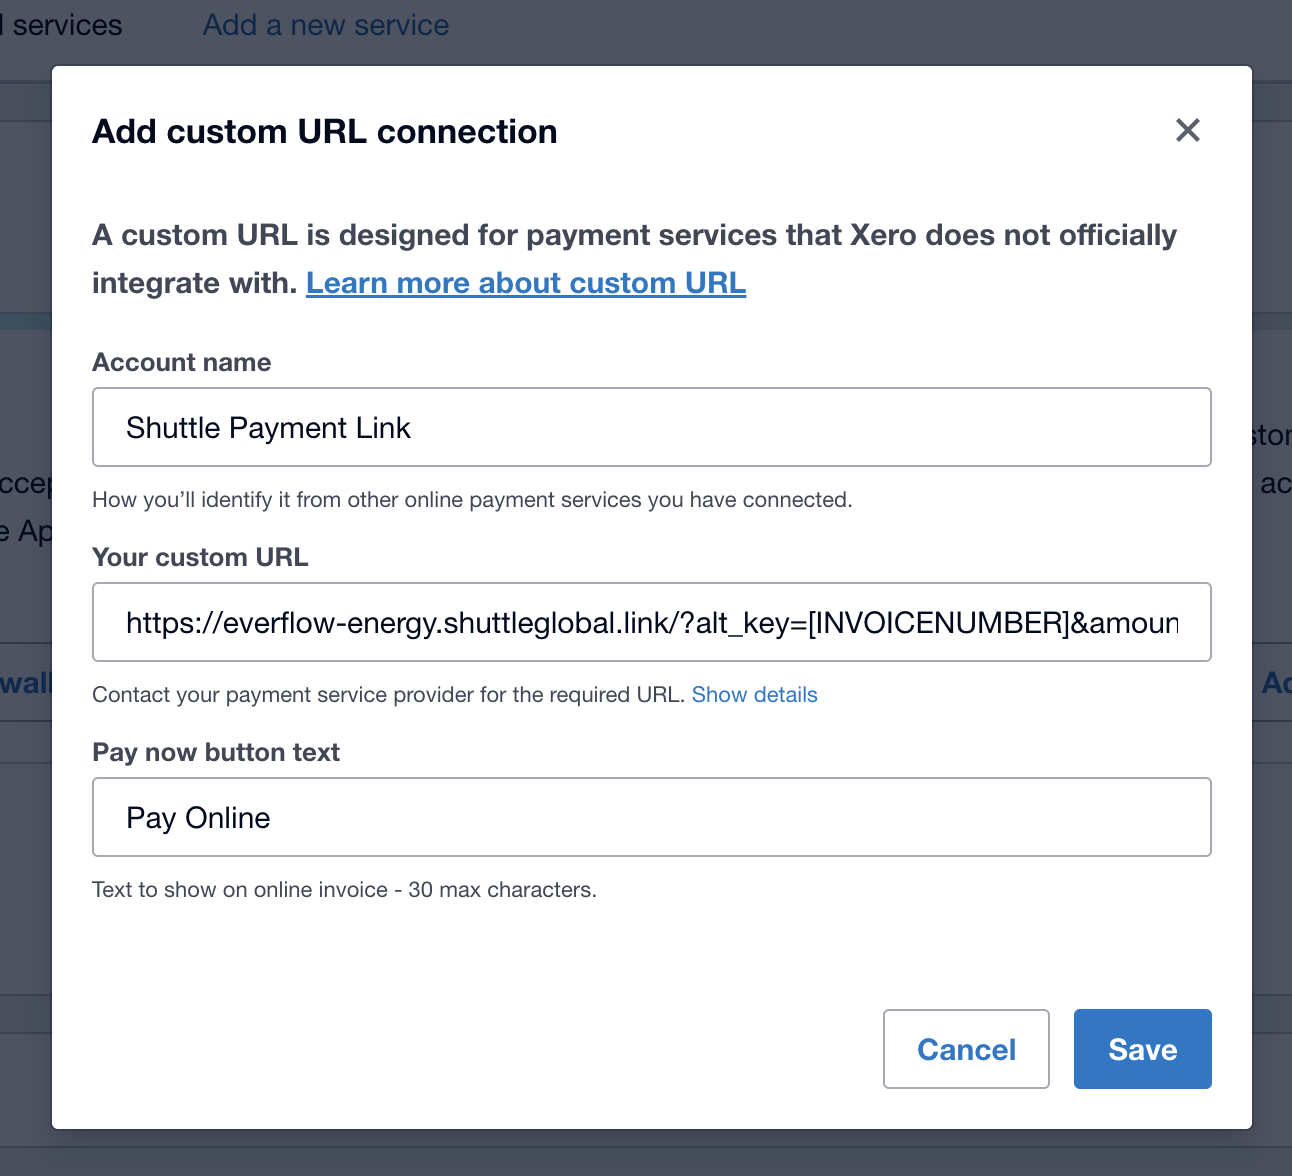The height and width of the screenshot is (1176, 1292).
Task: Click the custom URL description paragraph
Action: tap(634, 236)
